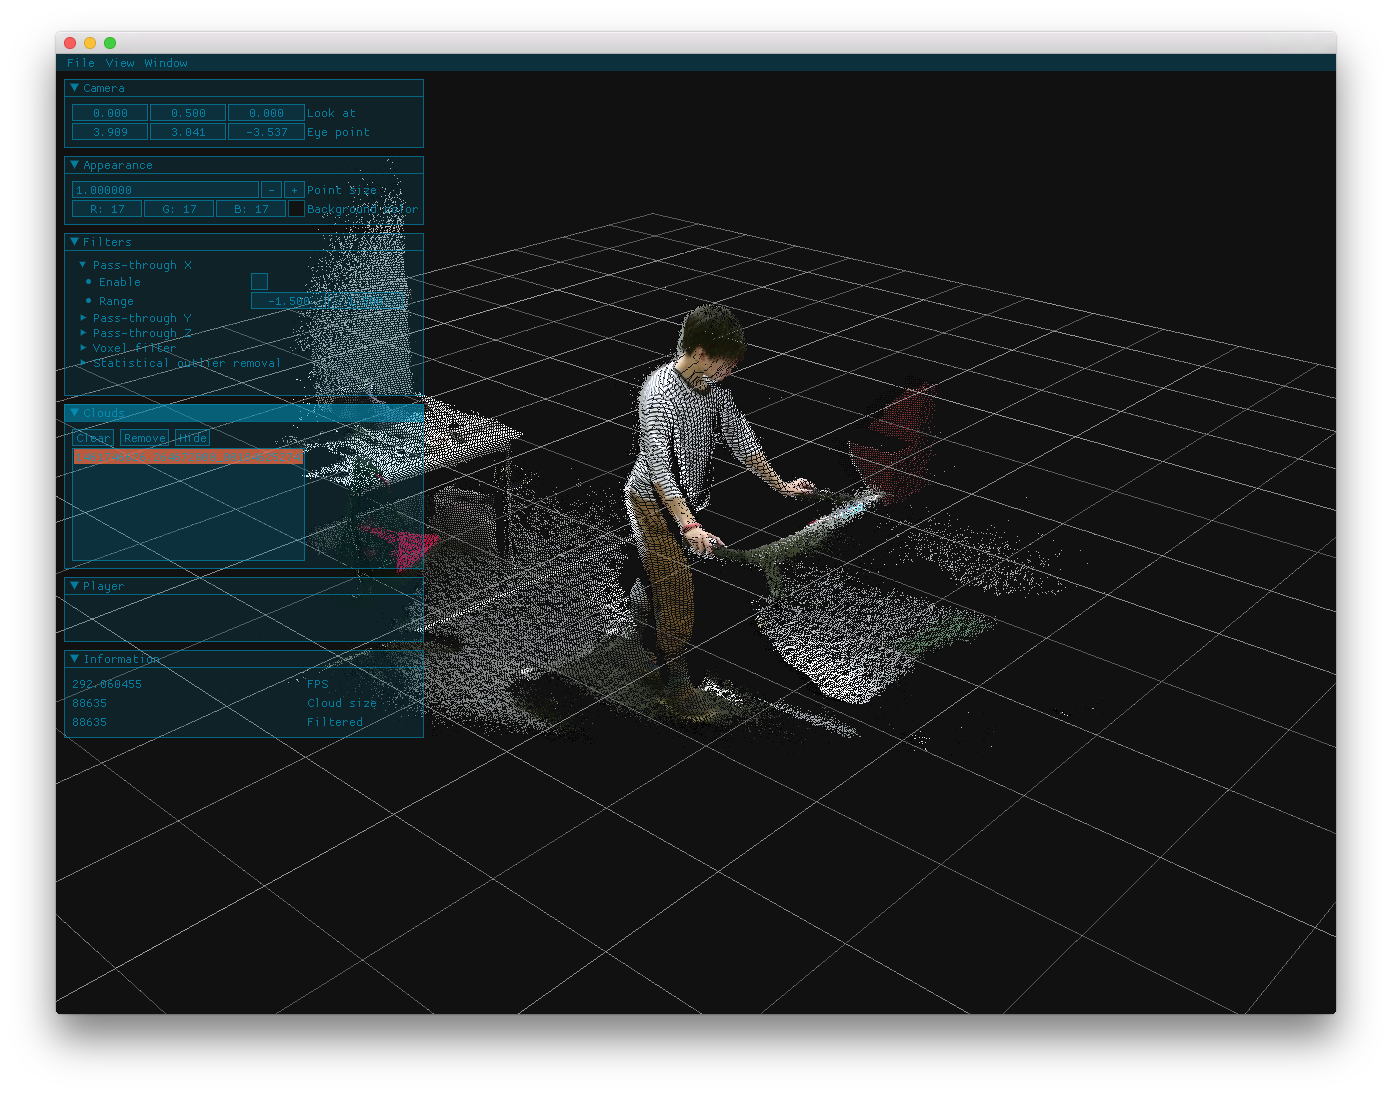This screenshot has width=1392, height=1094.
Task: Collapse the Appearance panel
Action: pyautogui.click(x=74, y=165)
